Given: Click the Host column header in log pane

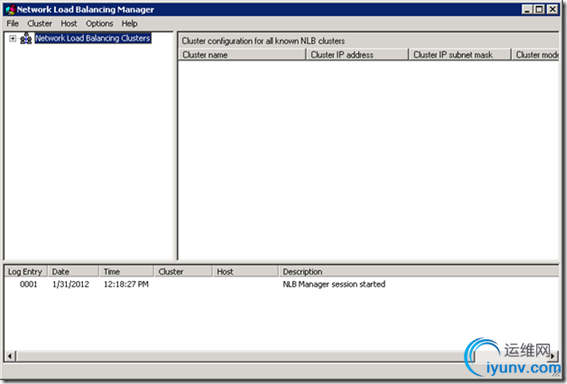Looking at the screenshot, I should pos(246,272).
